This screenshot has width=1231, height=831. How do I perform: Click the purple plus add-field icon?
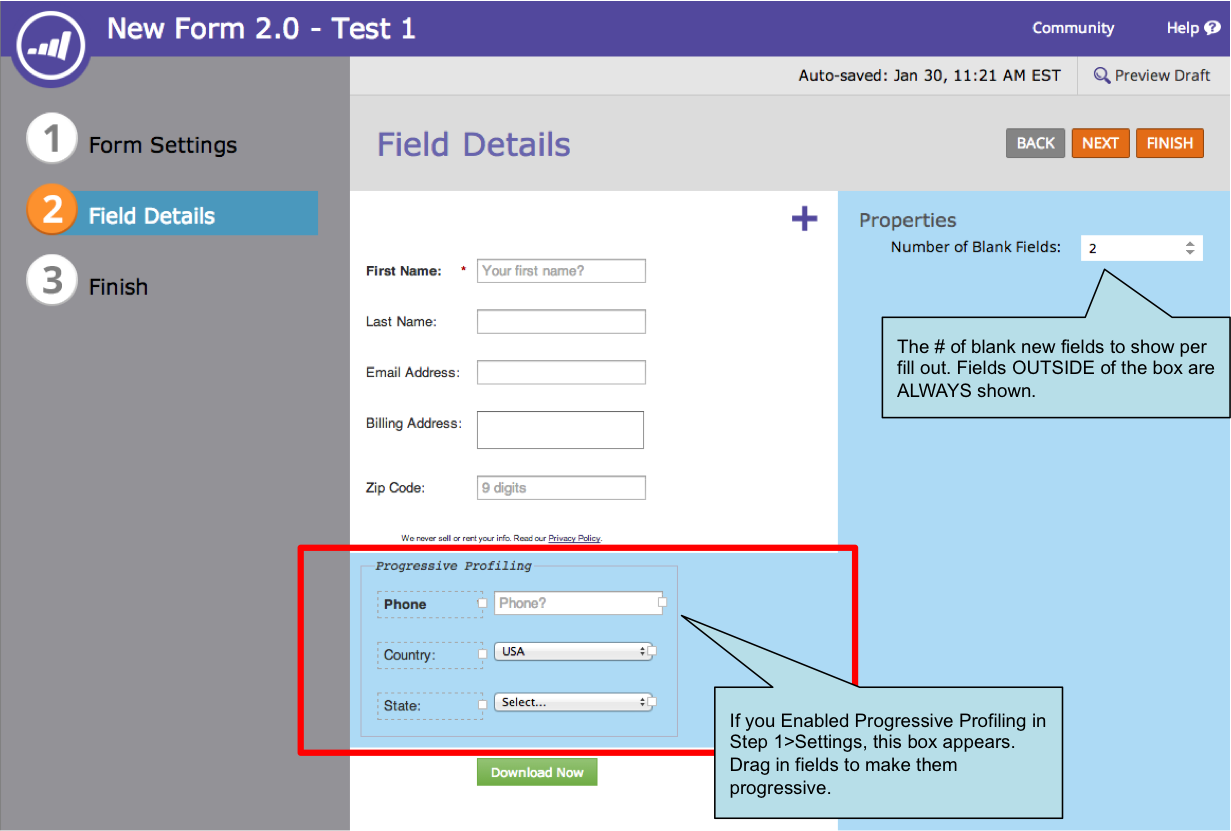804,219
